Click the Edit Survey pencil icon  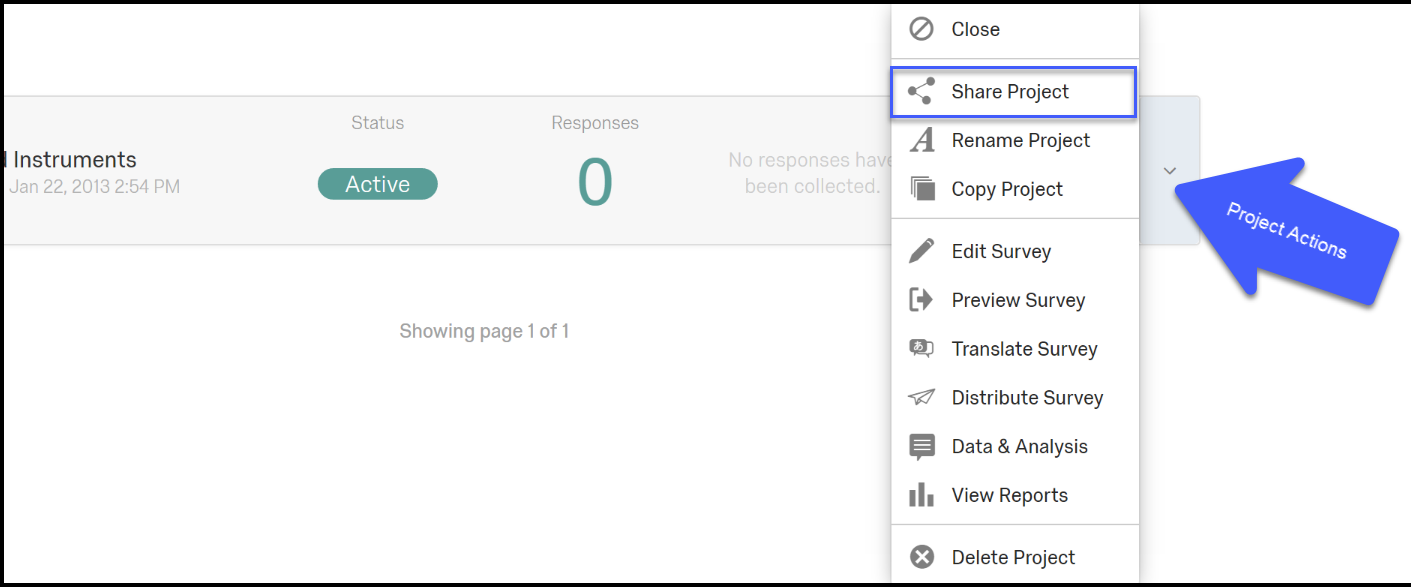[921, 251]
